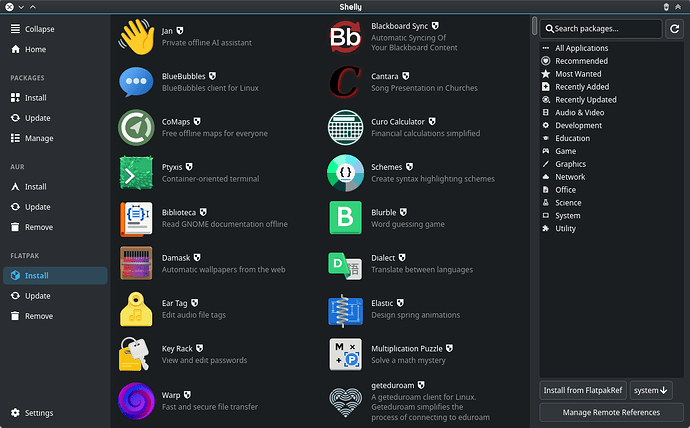
Task: Select the Curo Calculator icon
Action: 346,128
